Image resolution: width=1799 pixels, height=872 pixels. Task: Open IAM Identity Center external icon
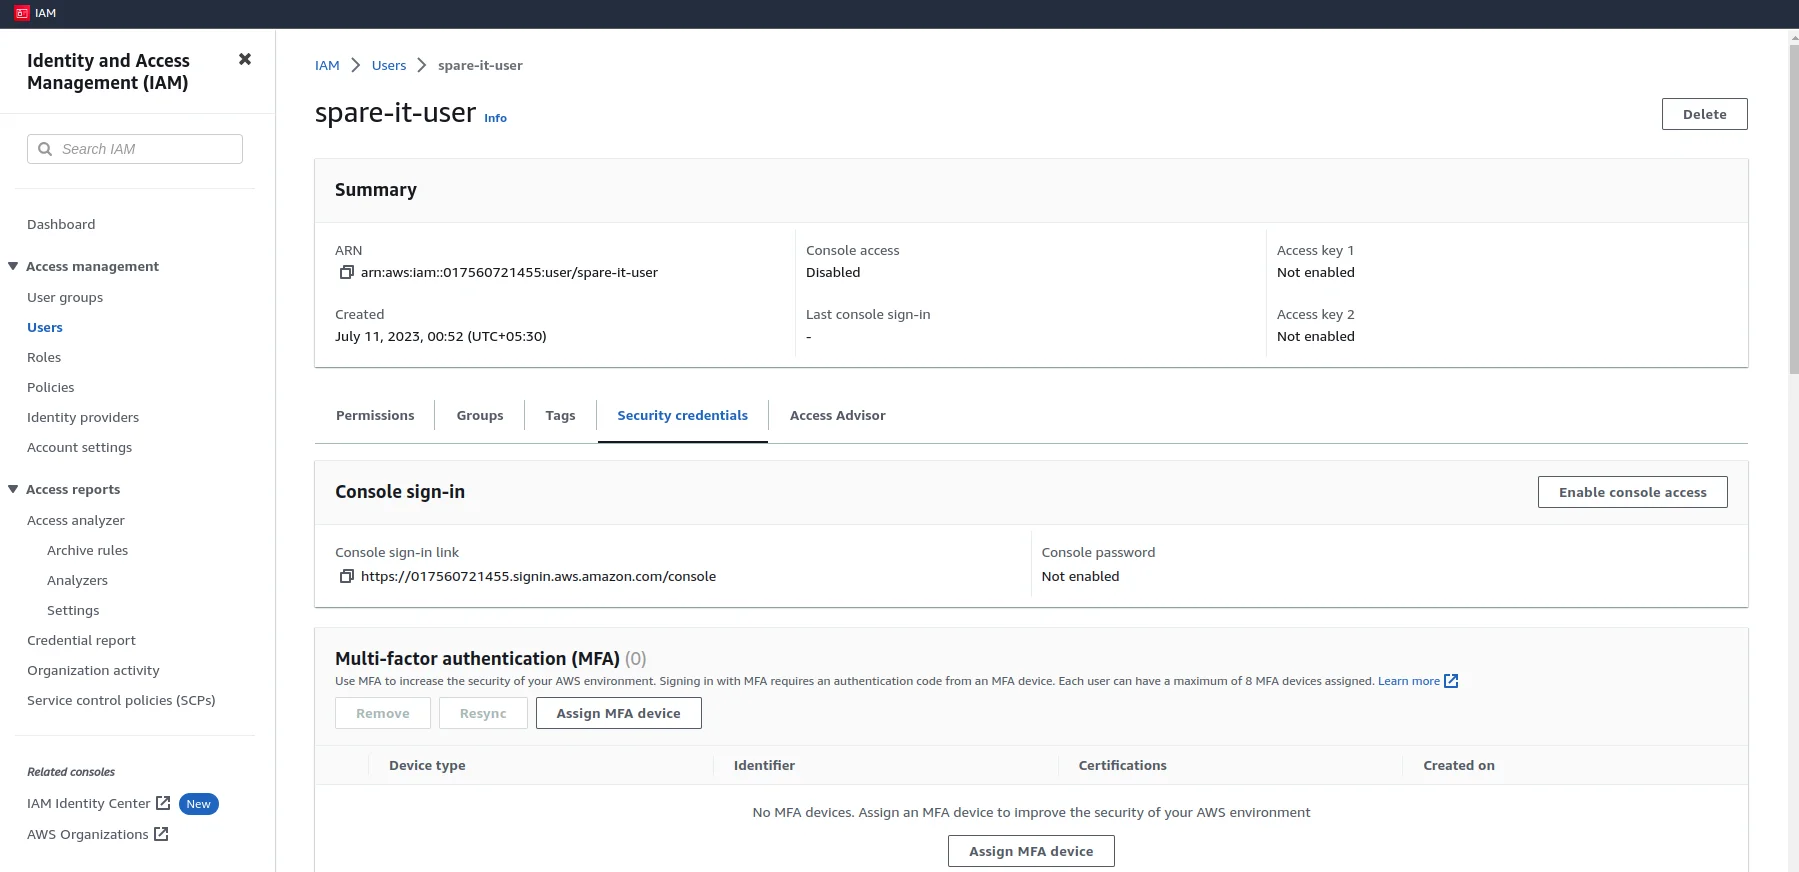coord(163,803)
